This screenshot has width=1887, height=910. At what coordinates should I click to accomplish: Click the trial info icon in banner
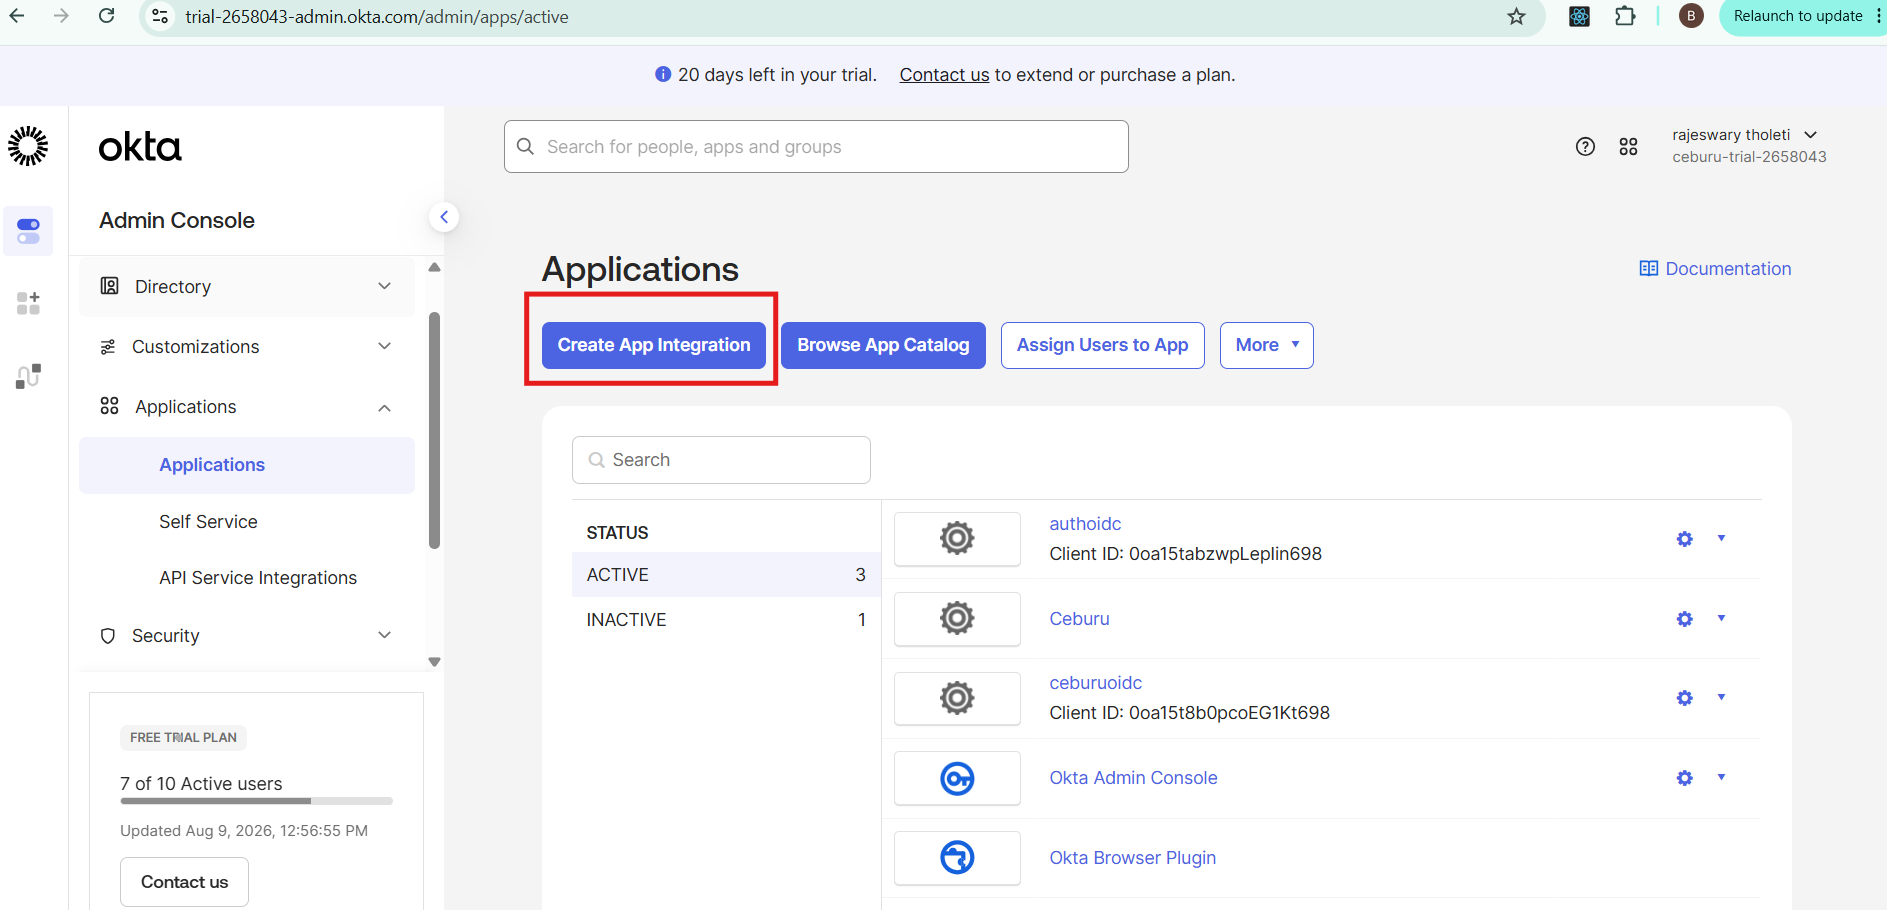tap(662, 74)
